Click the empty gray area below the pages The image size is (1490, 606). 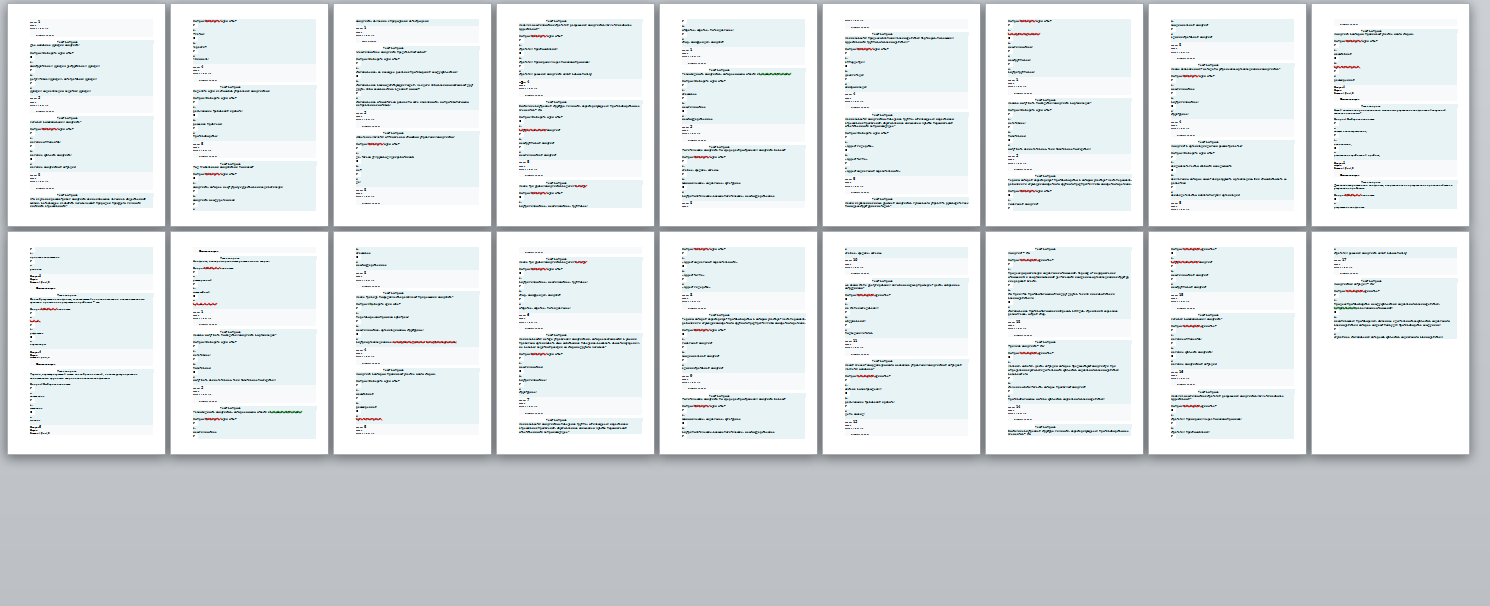tap(745, 532)
